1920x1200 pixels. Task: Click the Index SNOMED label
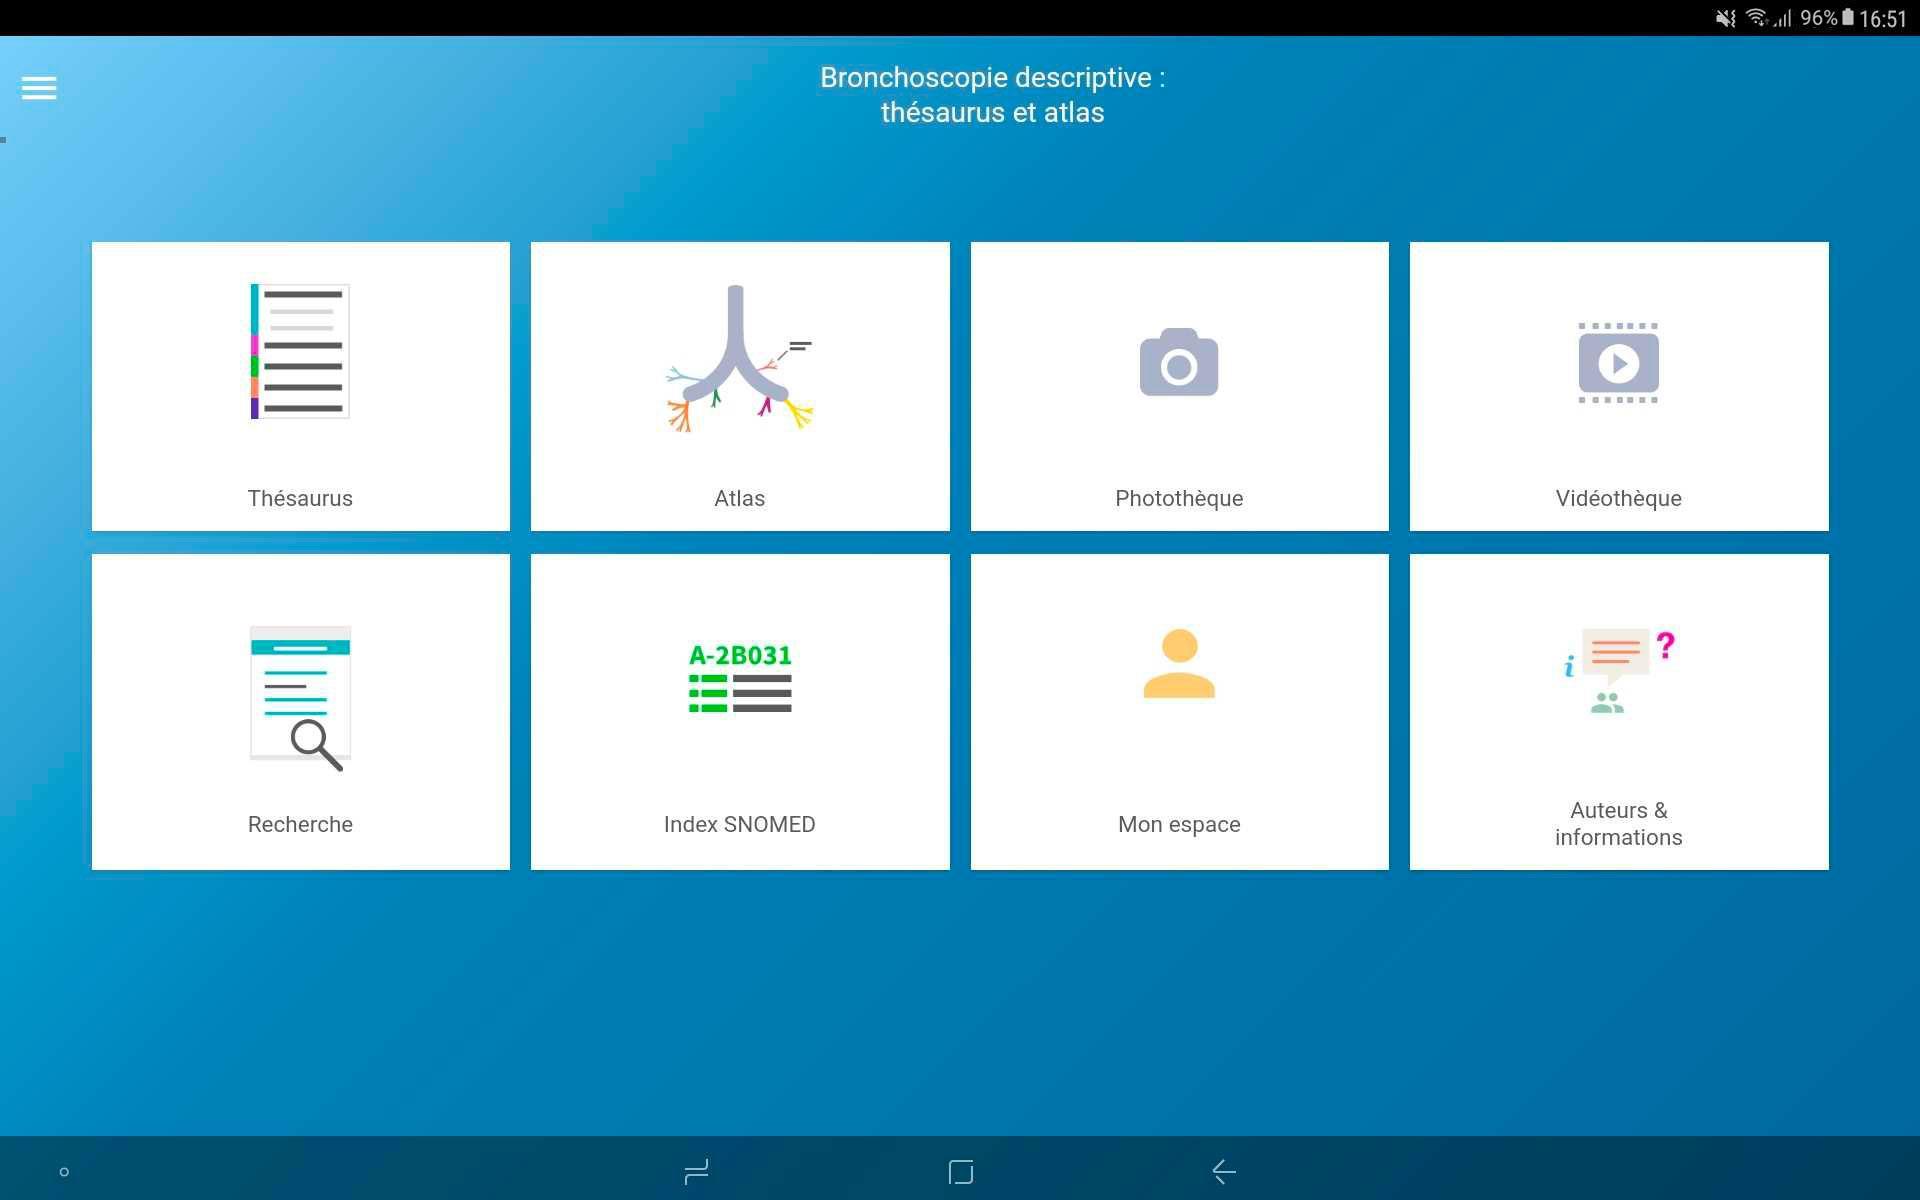click(x=740, y=824)
